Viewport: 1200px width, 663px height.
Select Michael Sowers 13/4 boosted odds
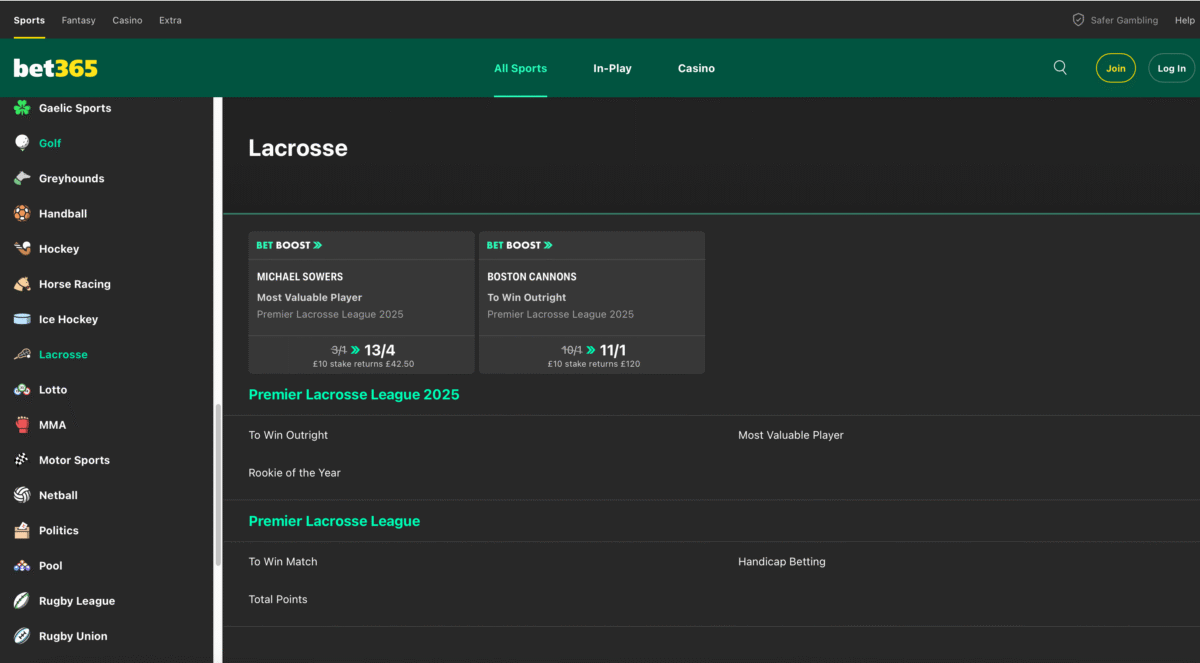pyautogui.click(x=362, y=354)
